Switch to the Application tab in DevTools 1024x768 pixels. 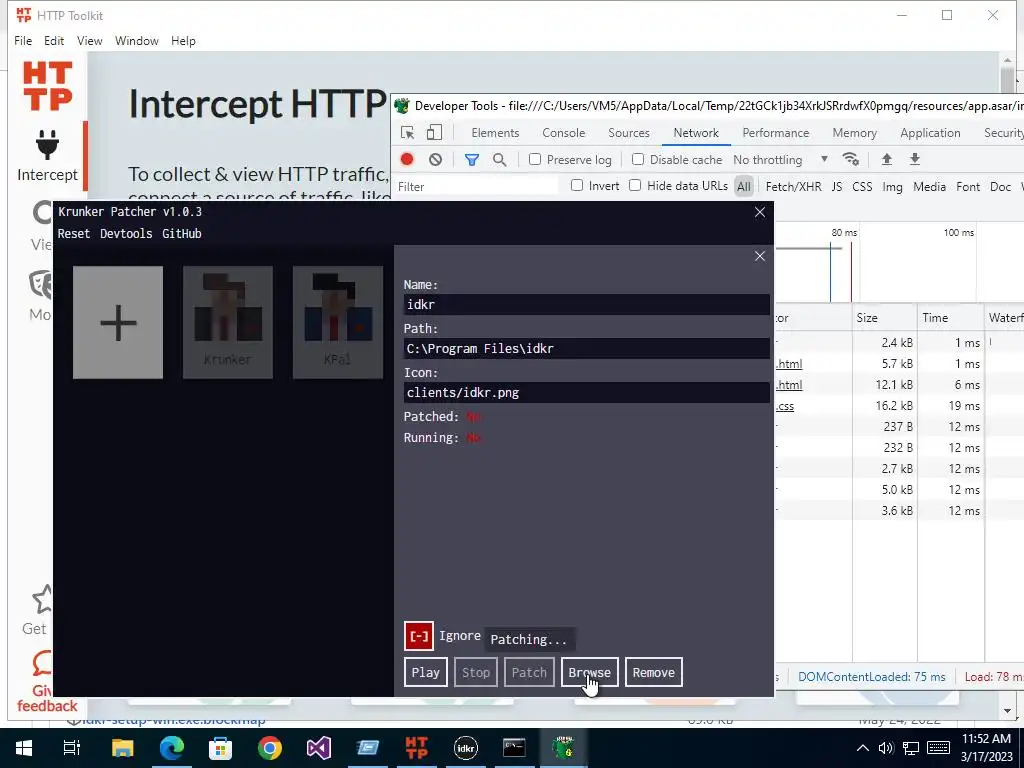(x=930, y=133)
